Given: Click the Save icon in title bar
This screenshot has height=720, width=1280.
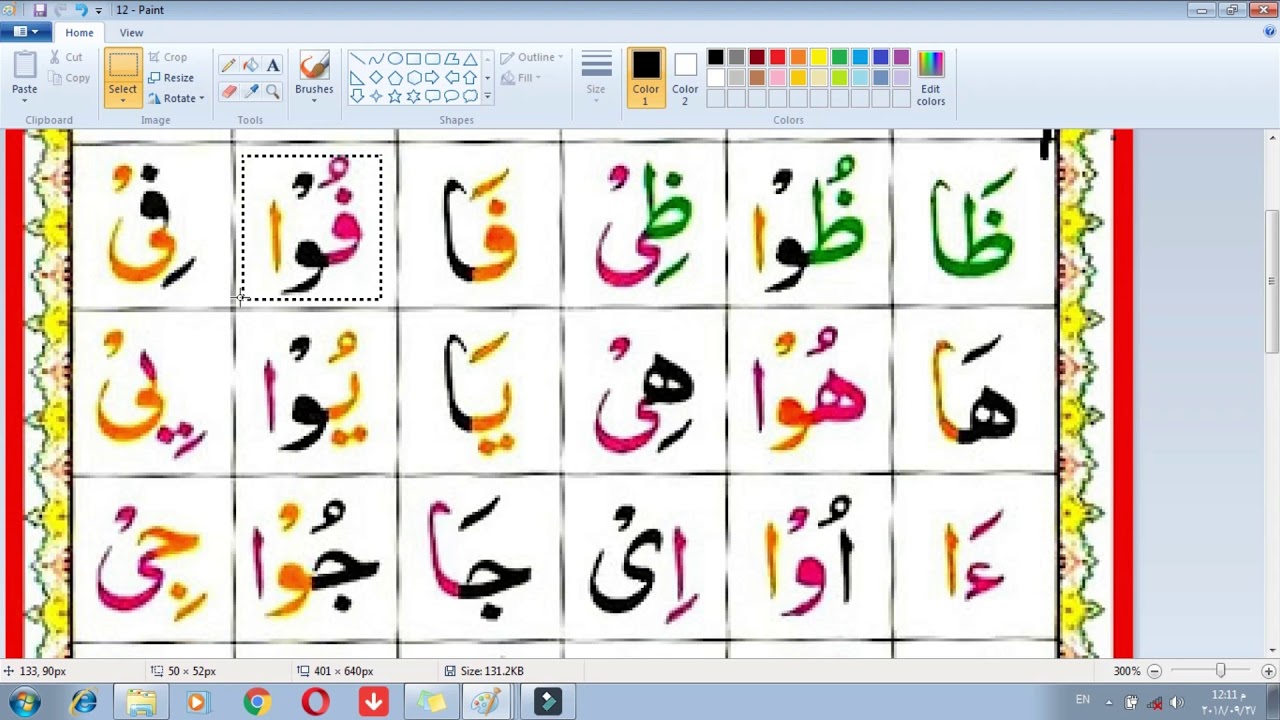Looking at the screenshot, I should point(40,10).
